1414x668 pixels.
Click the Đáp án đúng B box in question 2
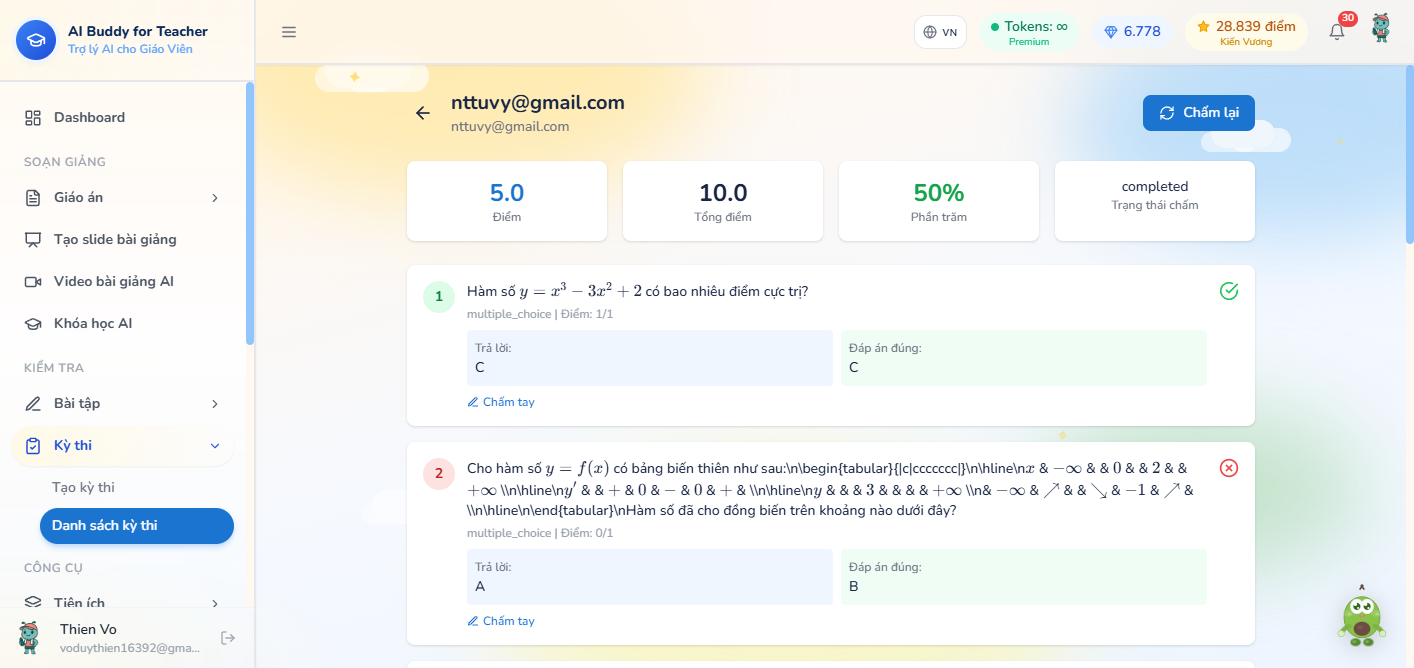coord(1024,577)
